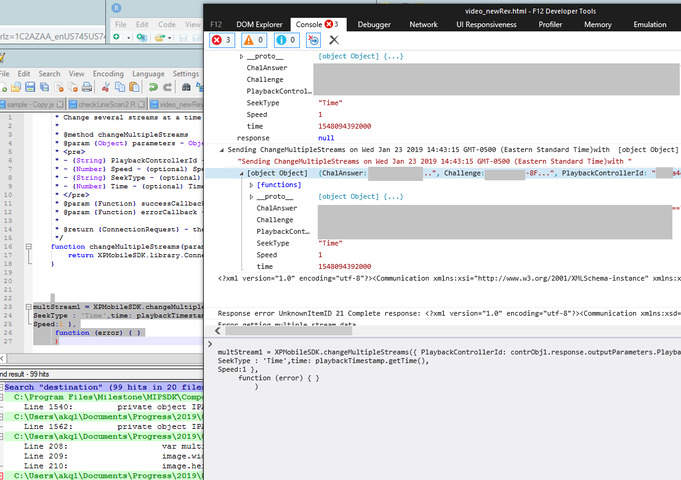Toggle the errors filter showing 3

pos(221,41)
